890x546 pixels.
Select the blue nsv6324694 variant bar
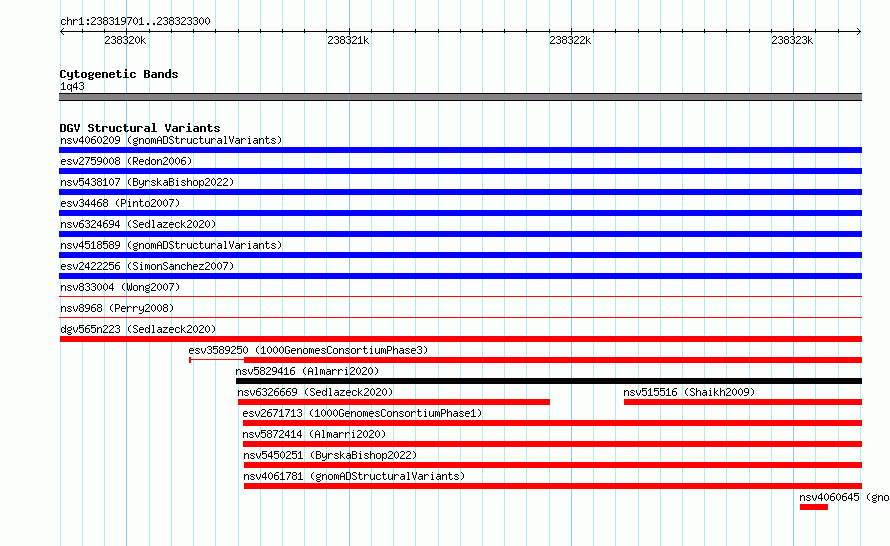point(460,234)
